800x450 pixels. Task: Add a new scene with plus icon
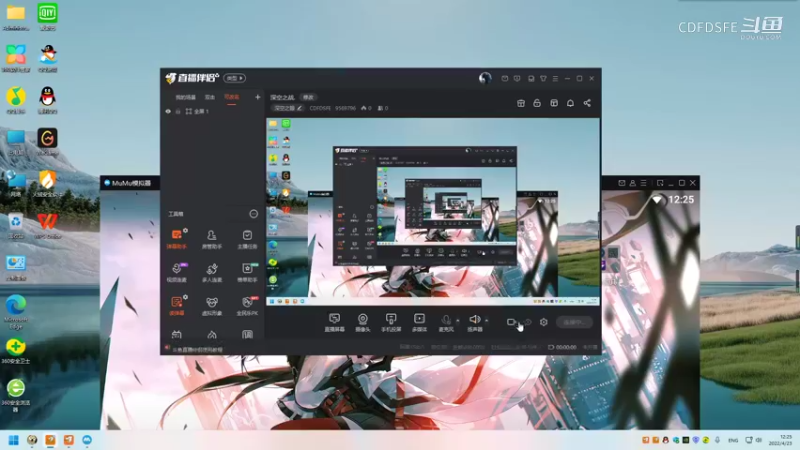[x=258, y=97]
